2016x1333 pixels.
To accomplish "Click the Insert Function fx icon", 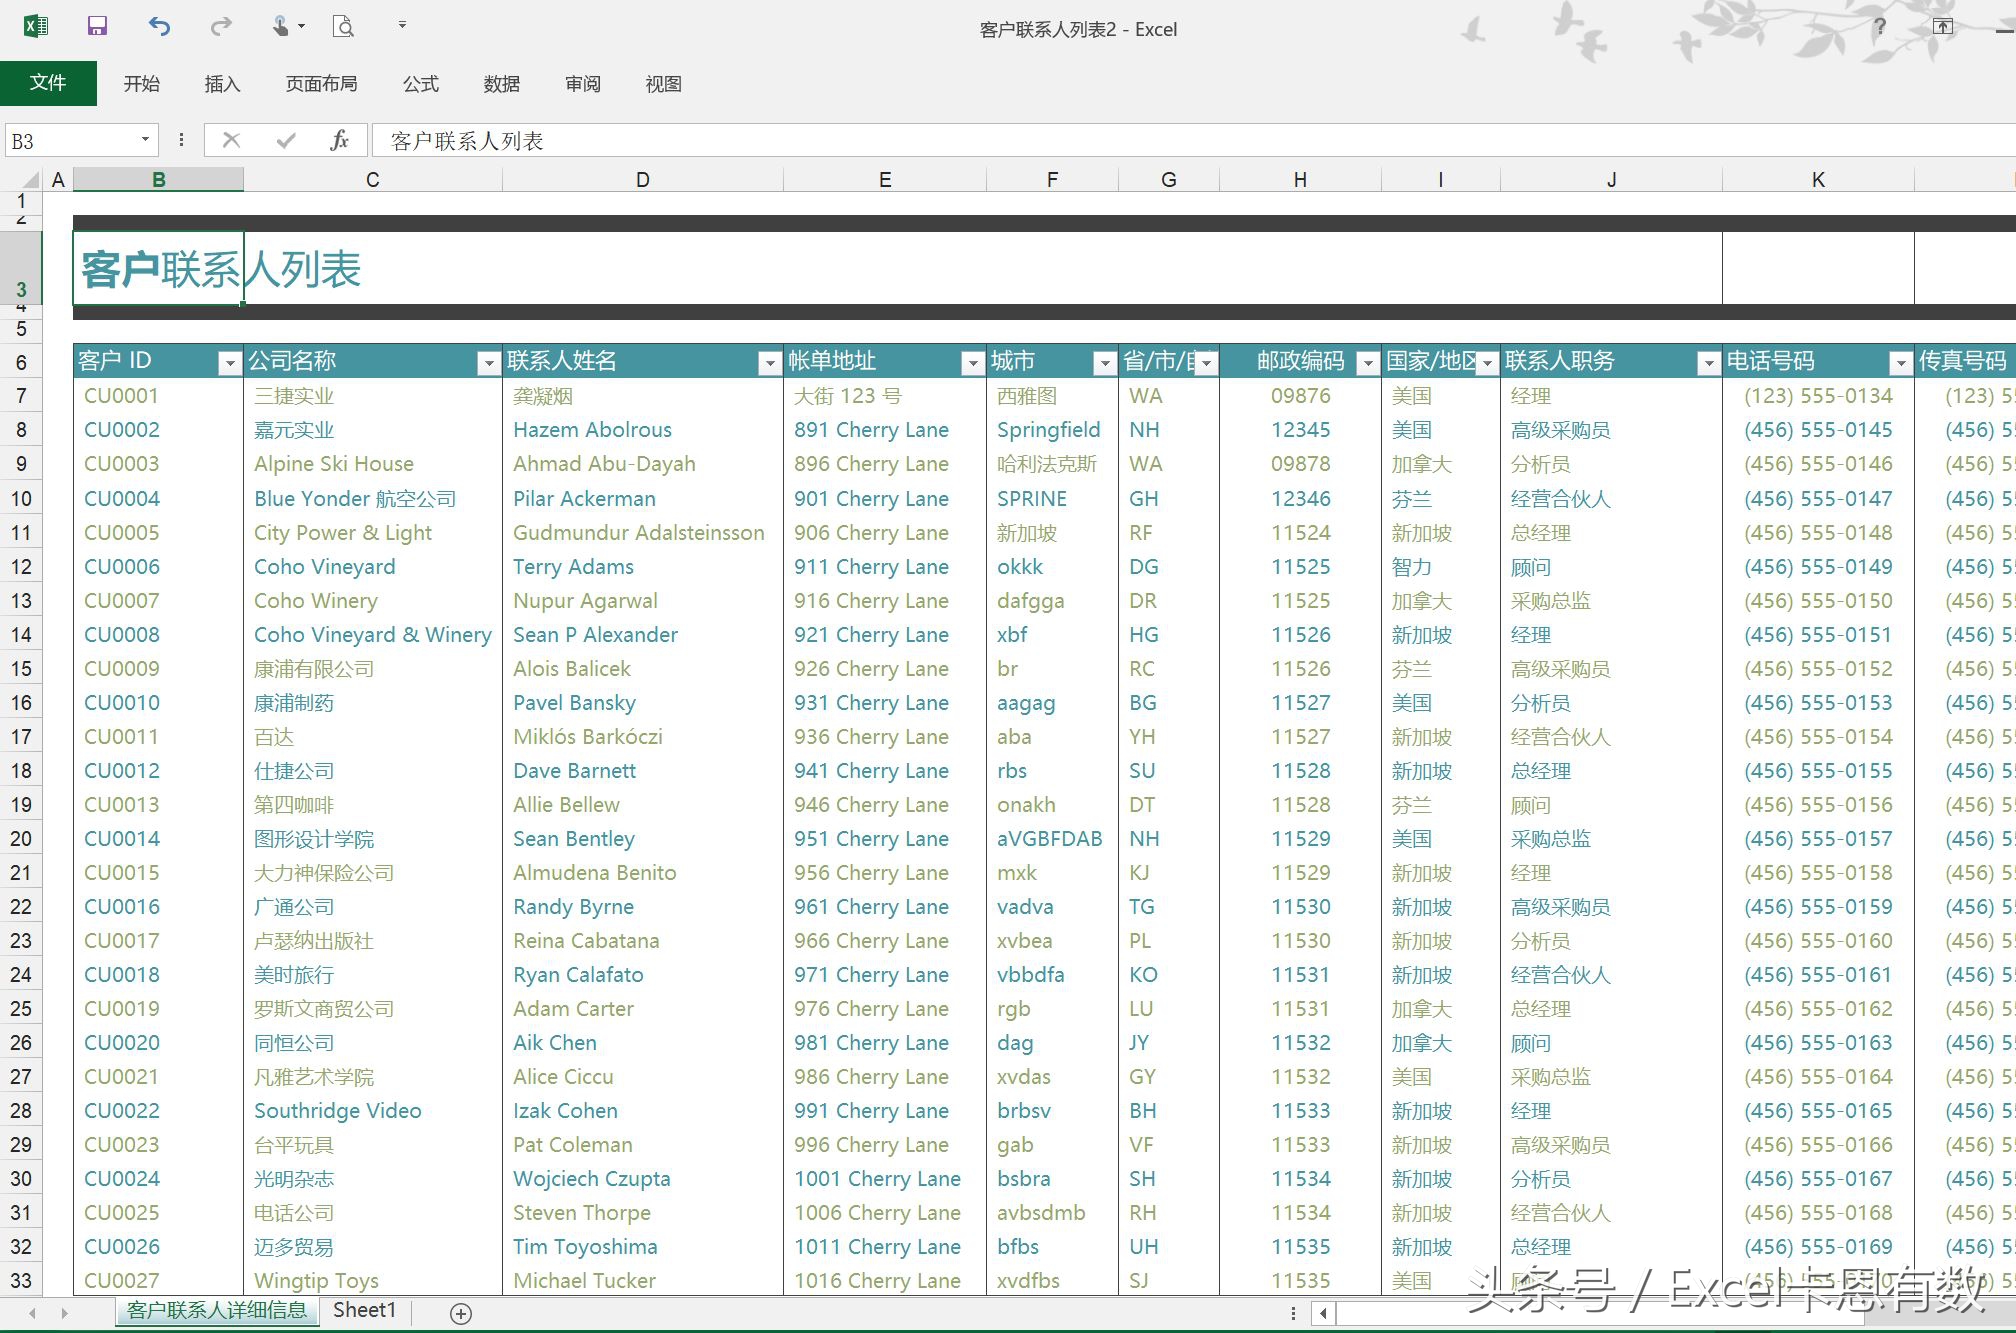I will [x=339, y=140].
